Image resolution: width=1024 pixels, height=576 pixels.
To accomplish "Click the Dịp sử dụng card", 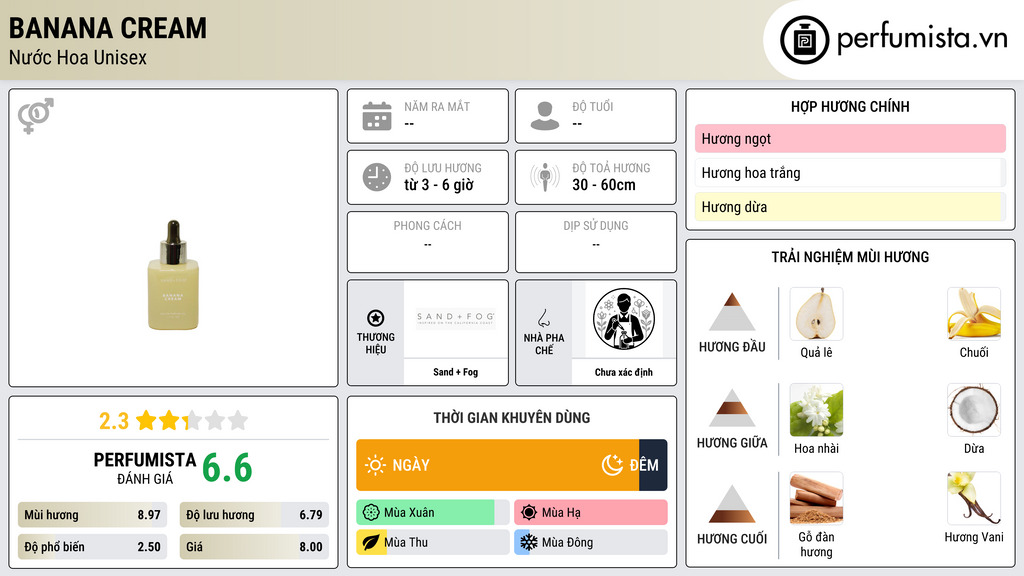I will 596,242.
